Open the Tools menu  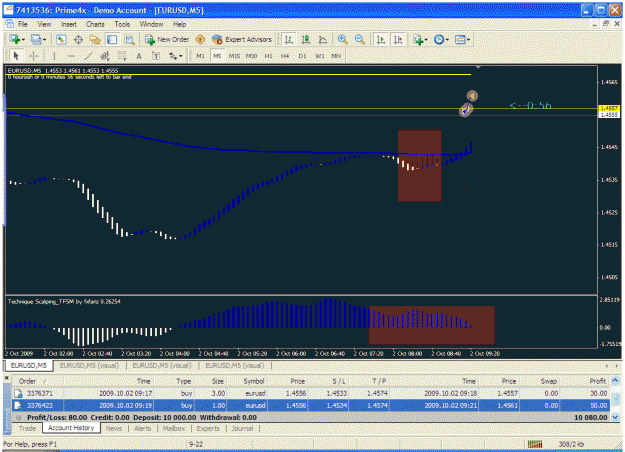(122, 24)
